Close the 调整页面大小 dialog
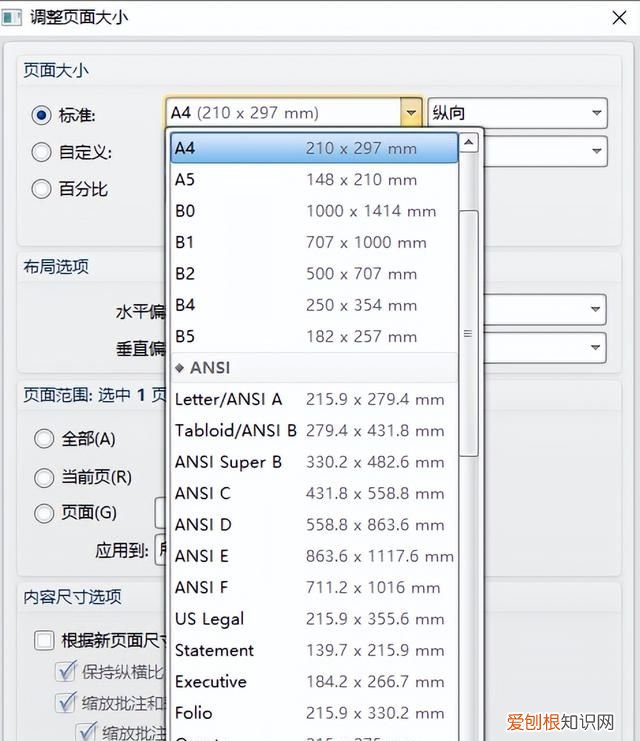 (619, 17)
